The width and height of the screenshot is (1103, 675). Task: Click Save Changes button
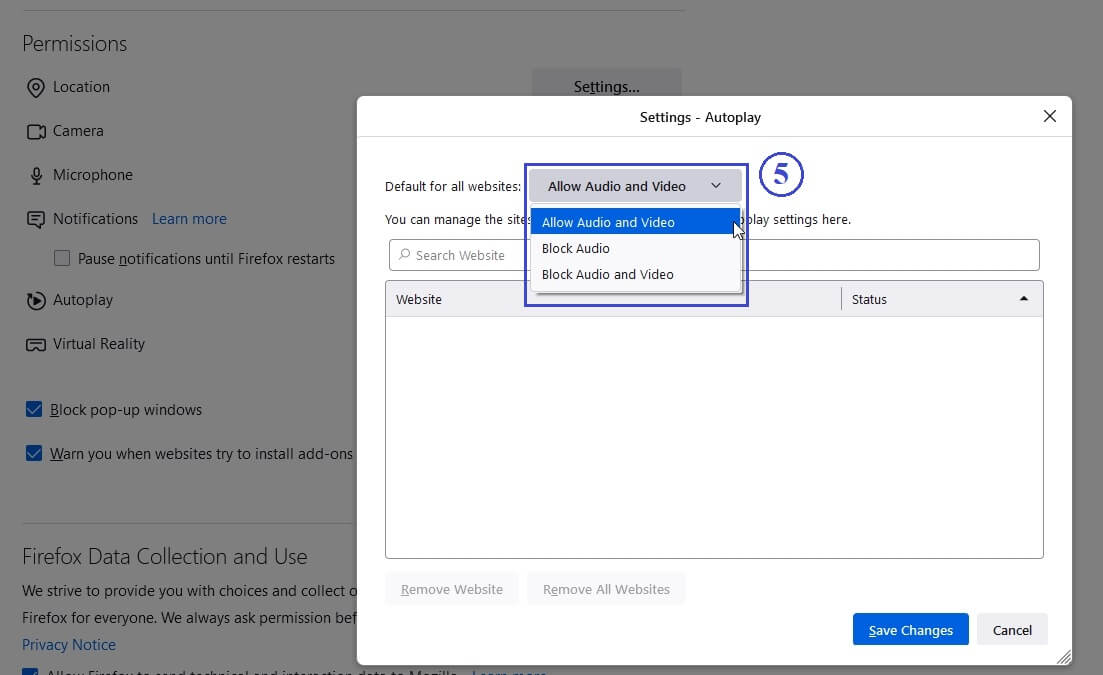910,629
